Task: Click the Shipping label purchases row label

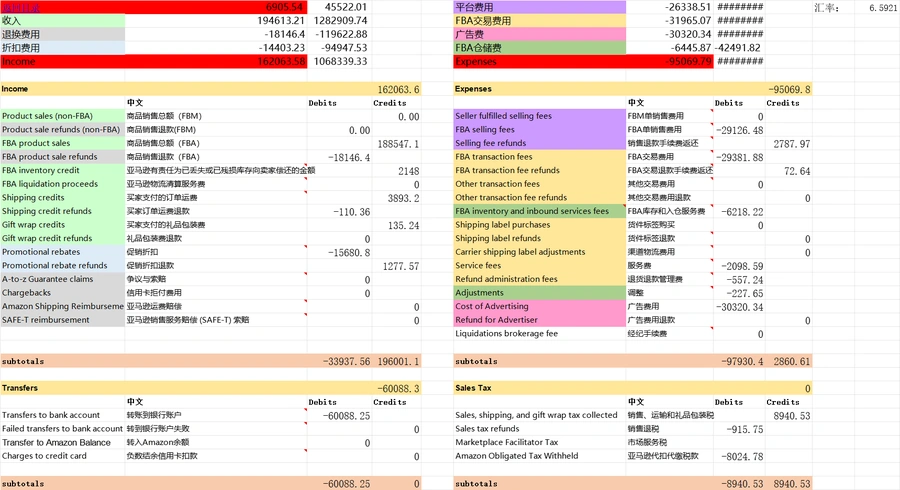Action: click(540, 225)
